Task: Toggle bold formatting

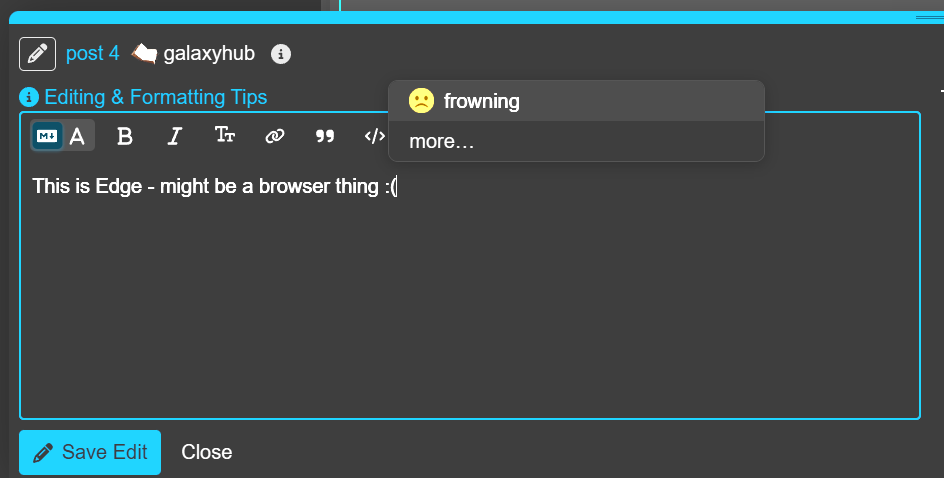Action: [x=125, y=136]
